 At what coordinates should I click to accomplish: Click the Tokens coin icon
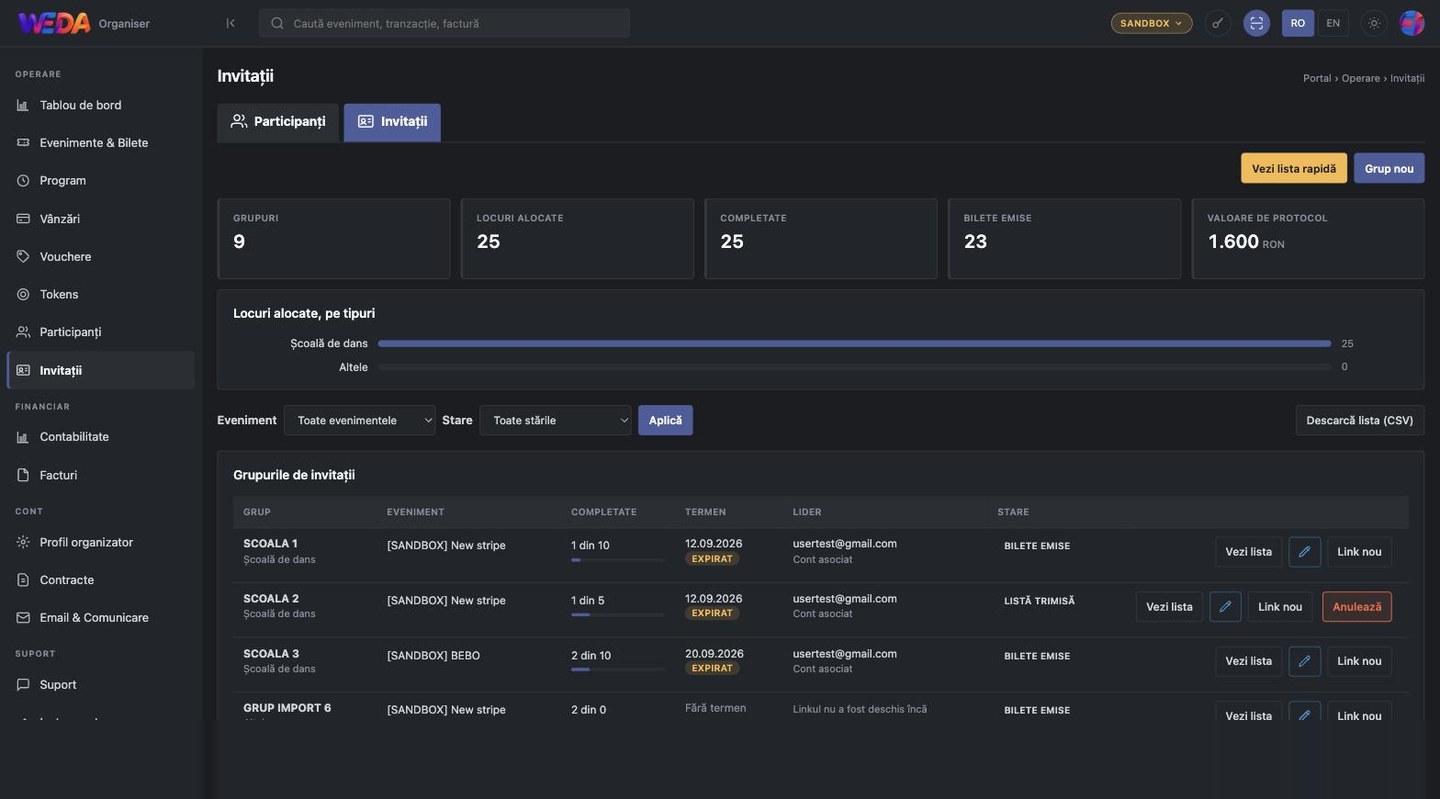pyautogui.click(x=23, y=295)
